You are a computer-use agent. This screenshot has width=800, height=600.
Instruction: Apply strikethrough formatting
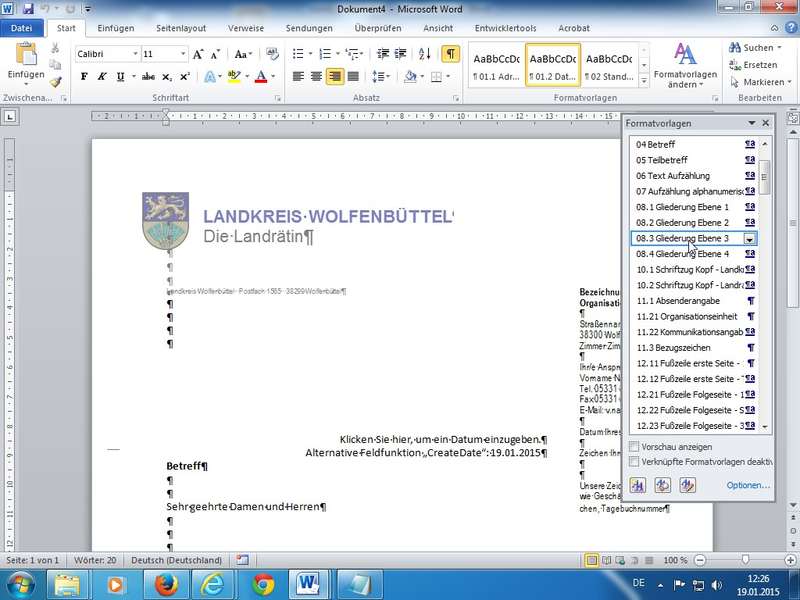coord(148,77)
